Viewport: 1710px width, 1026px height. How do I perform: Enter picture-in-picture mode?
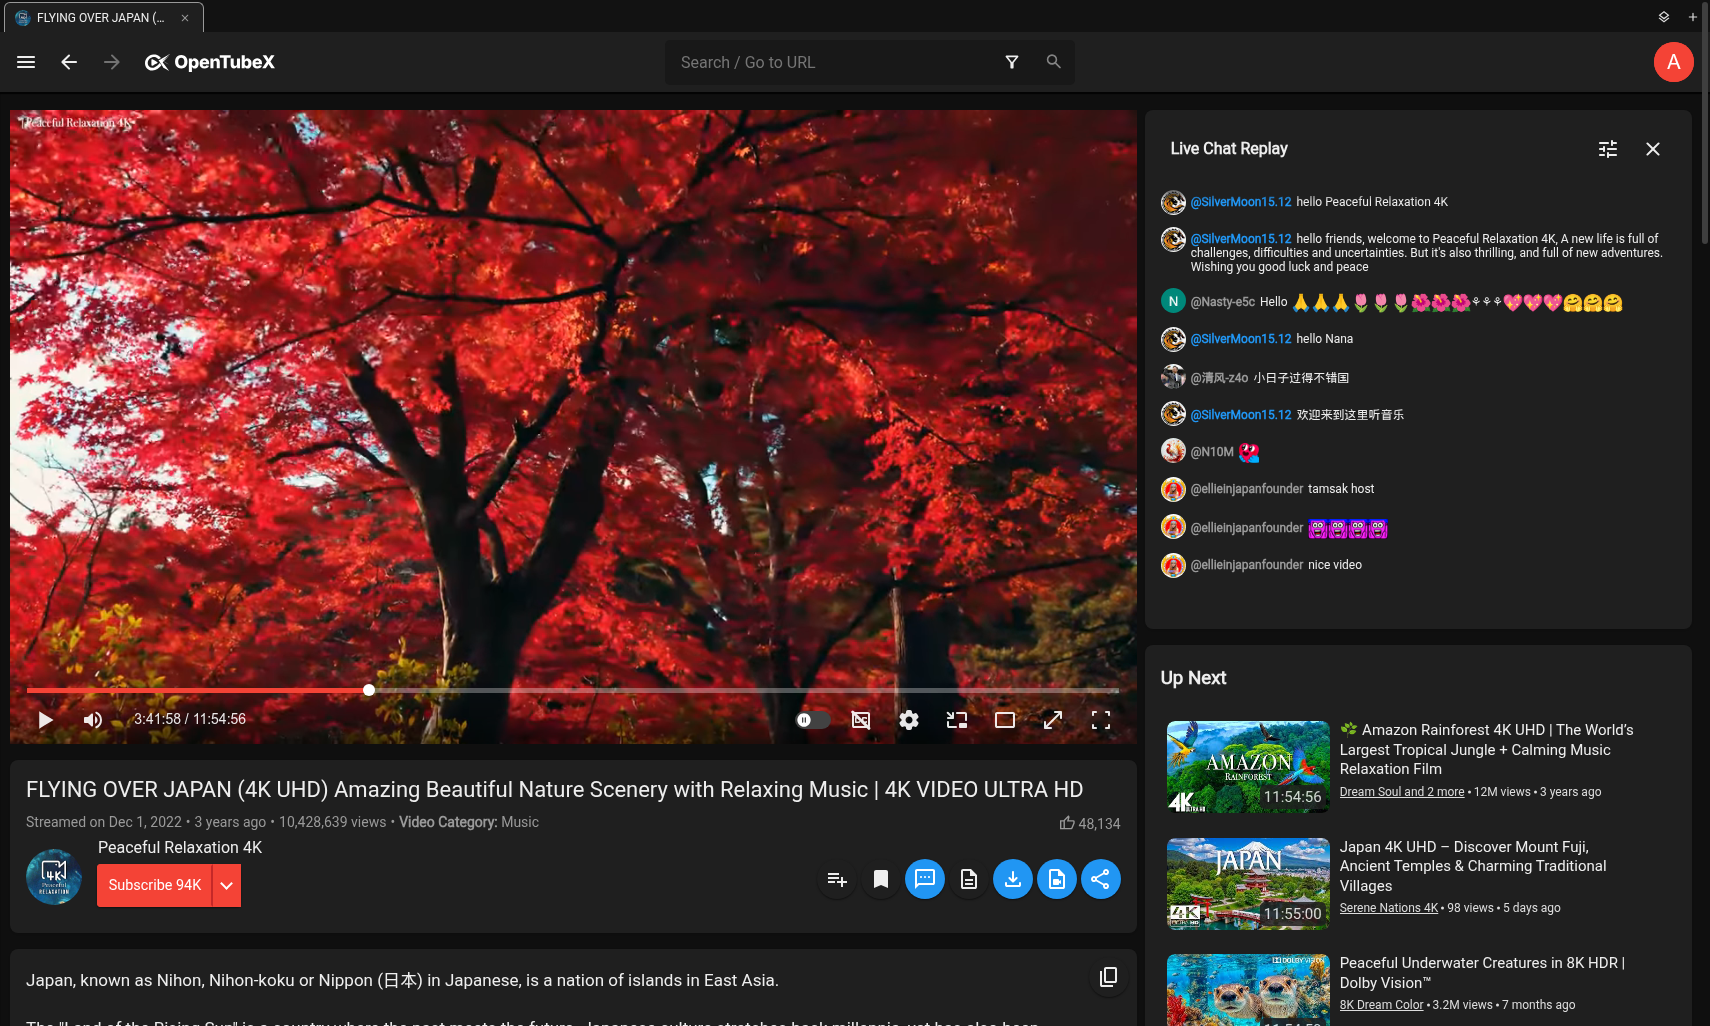(x=957, y=720)
